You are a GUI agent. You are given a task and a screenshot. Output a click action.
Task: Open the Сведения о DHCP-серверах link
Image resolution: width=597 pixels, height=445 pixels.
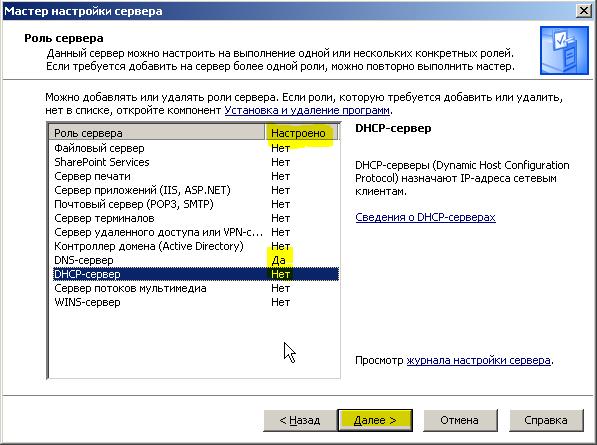pos(425,217)
